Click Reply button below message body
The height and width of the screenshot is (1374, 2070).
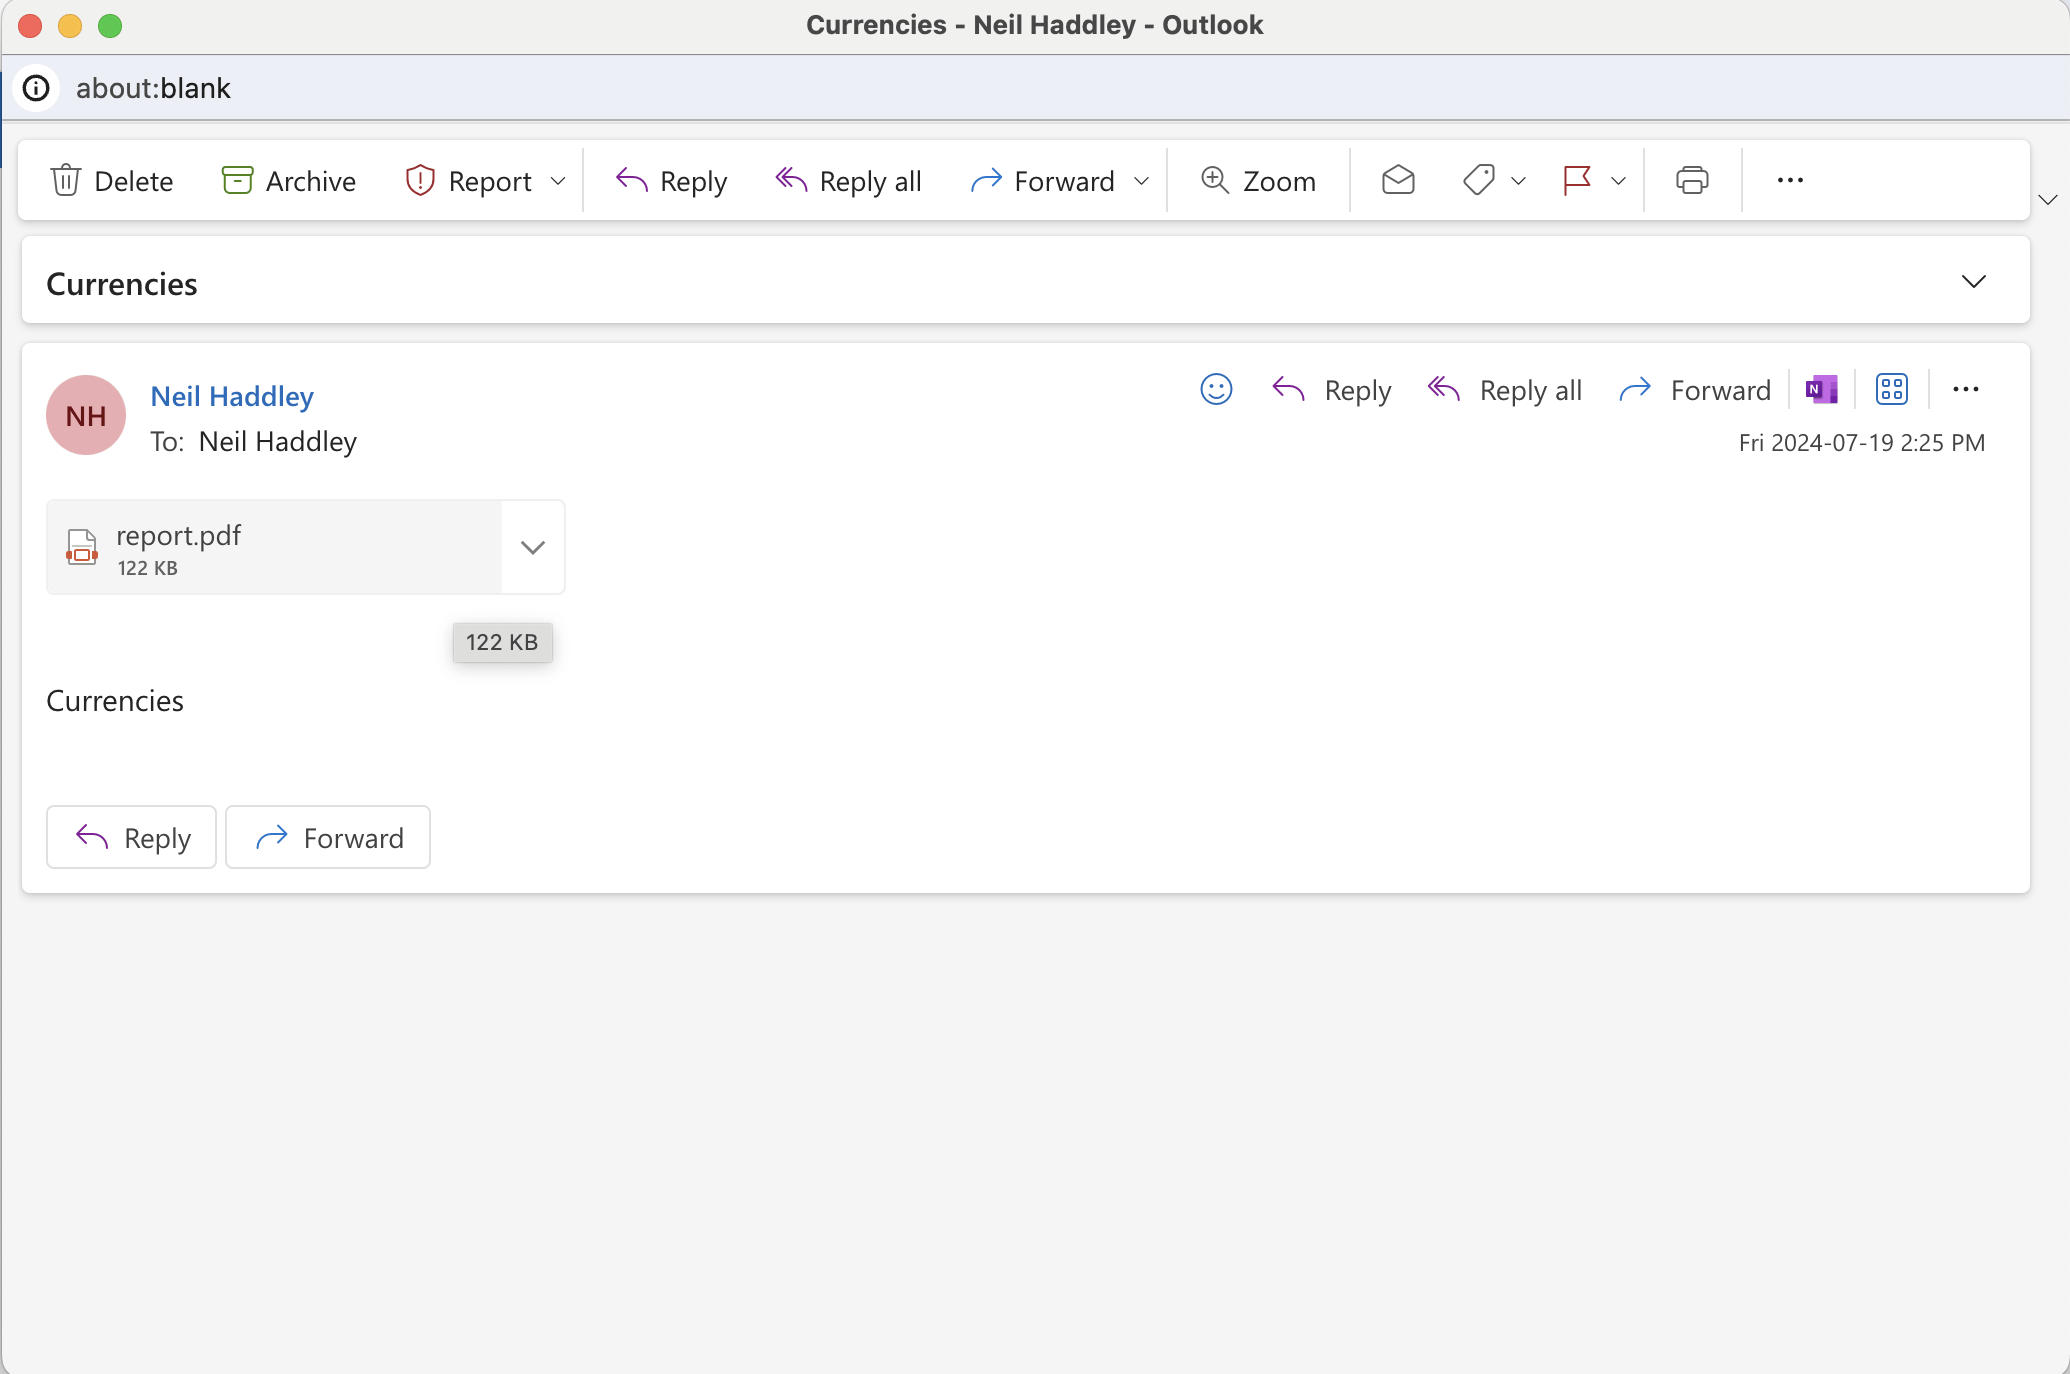[x=132, y=838]
